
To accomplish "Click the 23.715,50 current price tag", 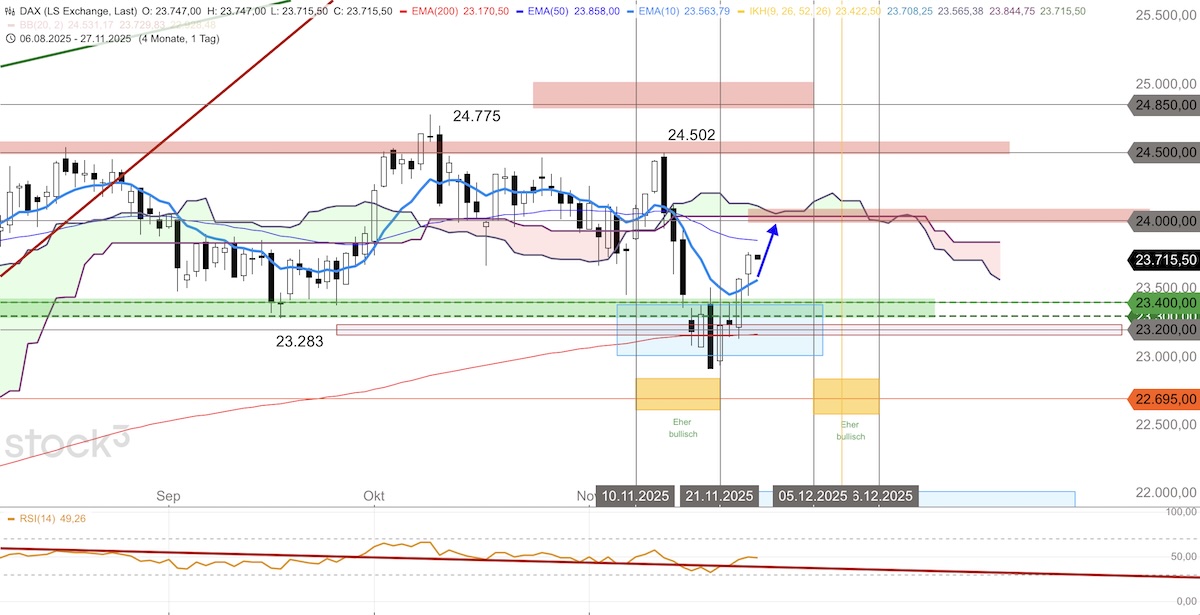I will click(x=1165, y=259).
